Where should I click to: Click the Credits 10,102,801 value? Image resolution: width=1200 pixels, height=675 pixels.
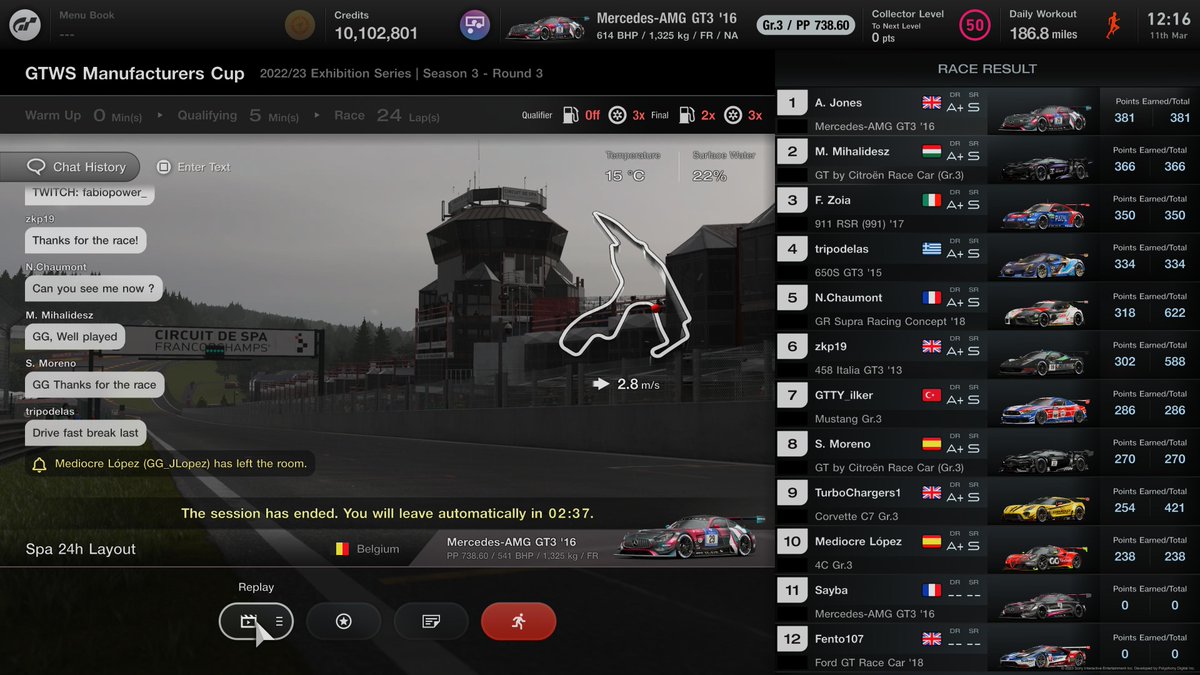pyautogui.click(x=376, y=33)
